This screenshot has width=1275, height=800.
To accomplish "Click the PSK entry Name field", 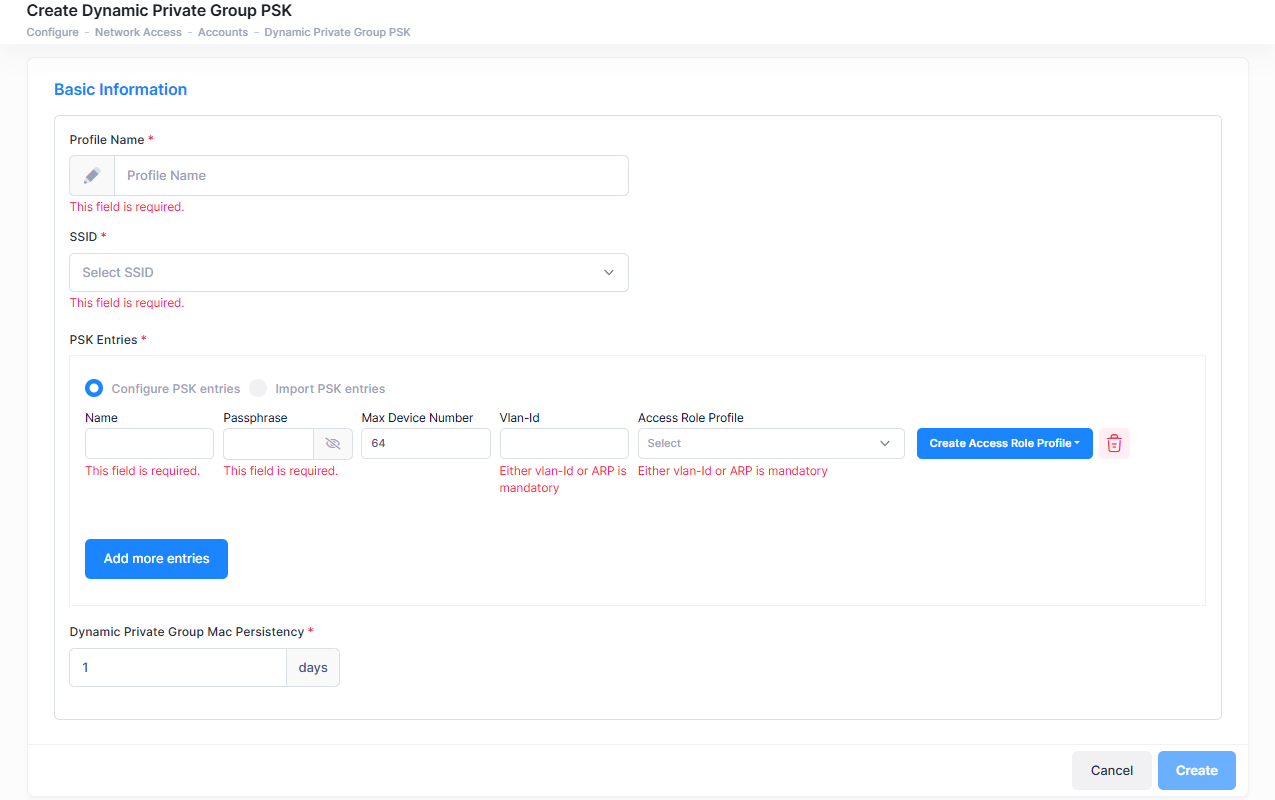I will coord(149,444).
